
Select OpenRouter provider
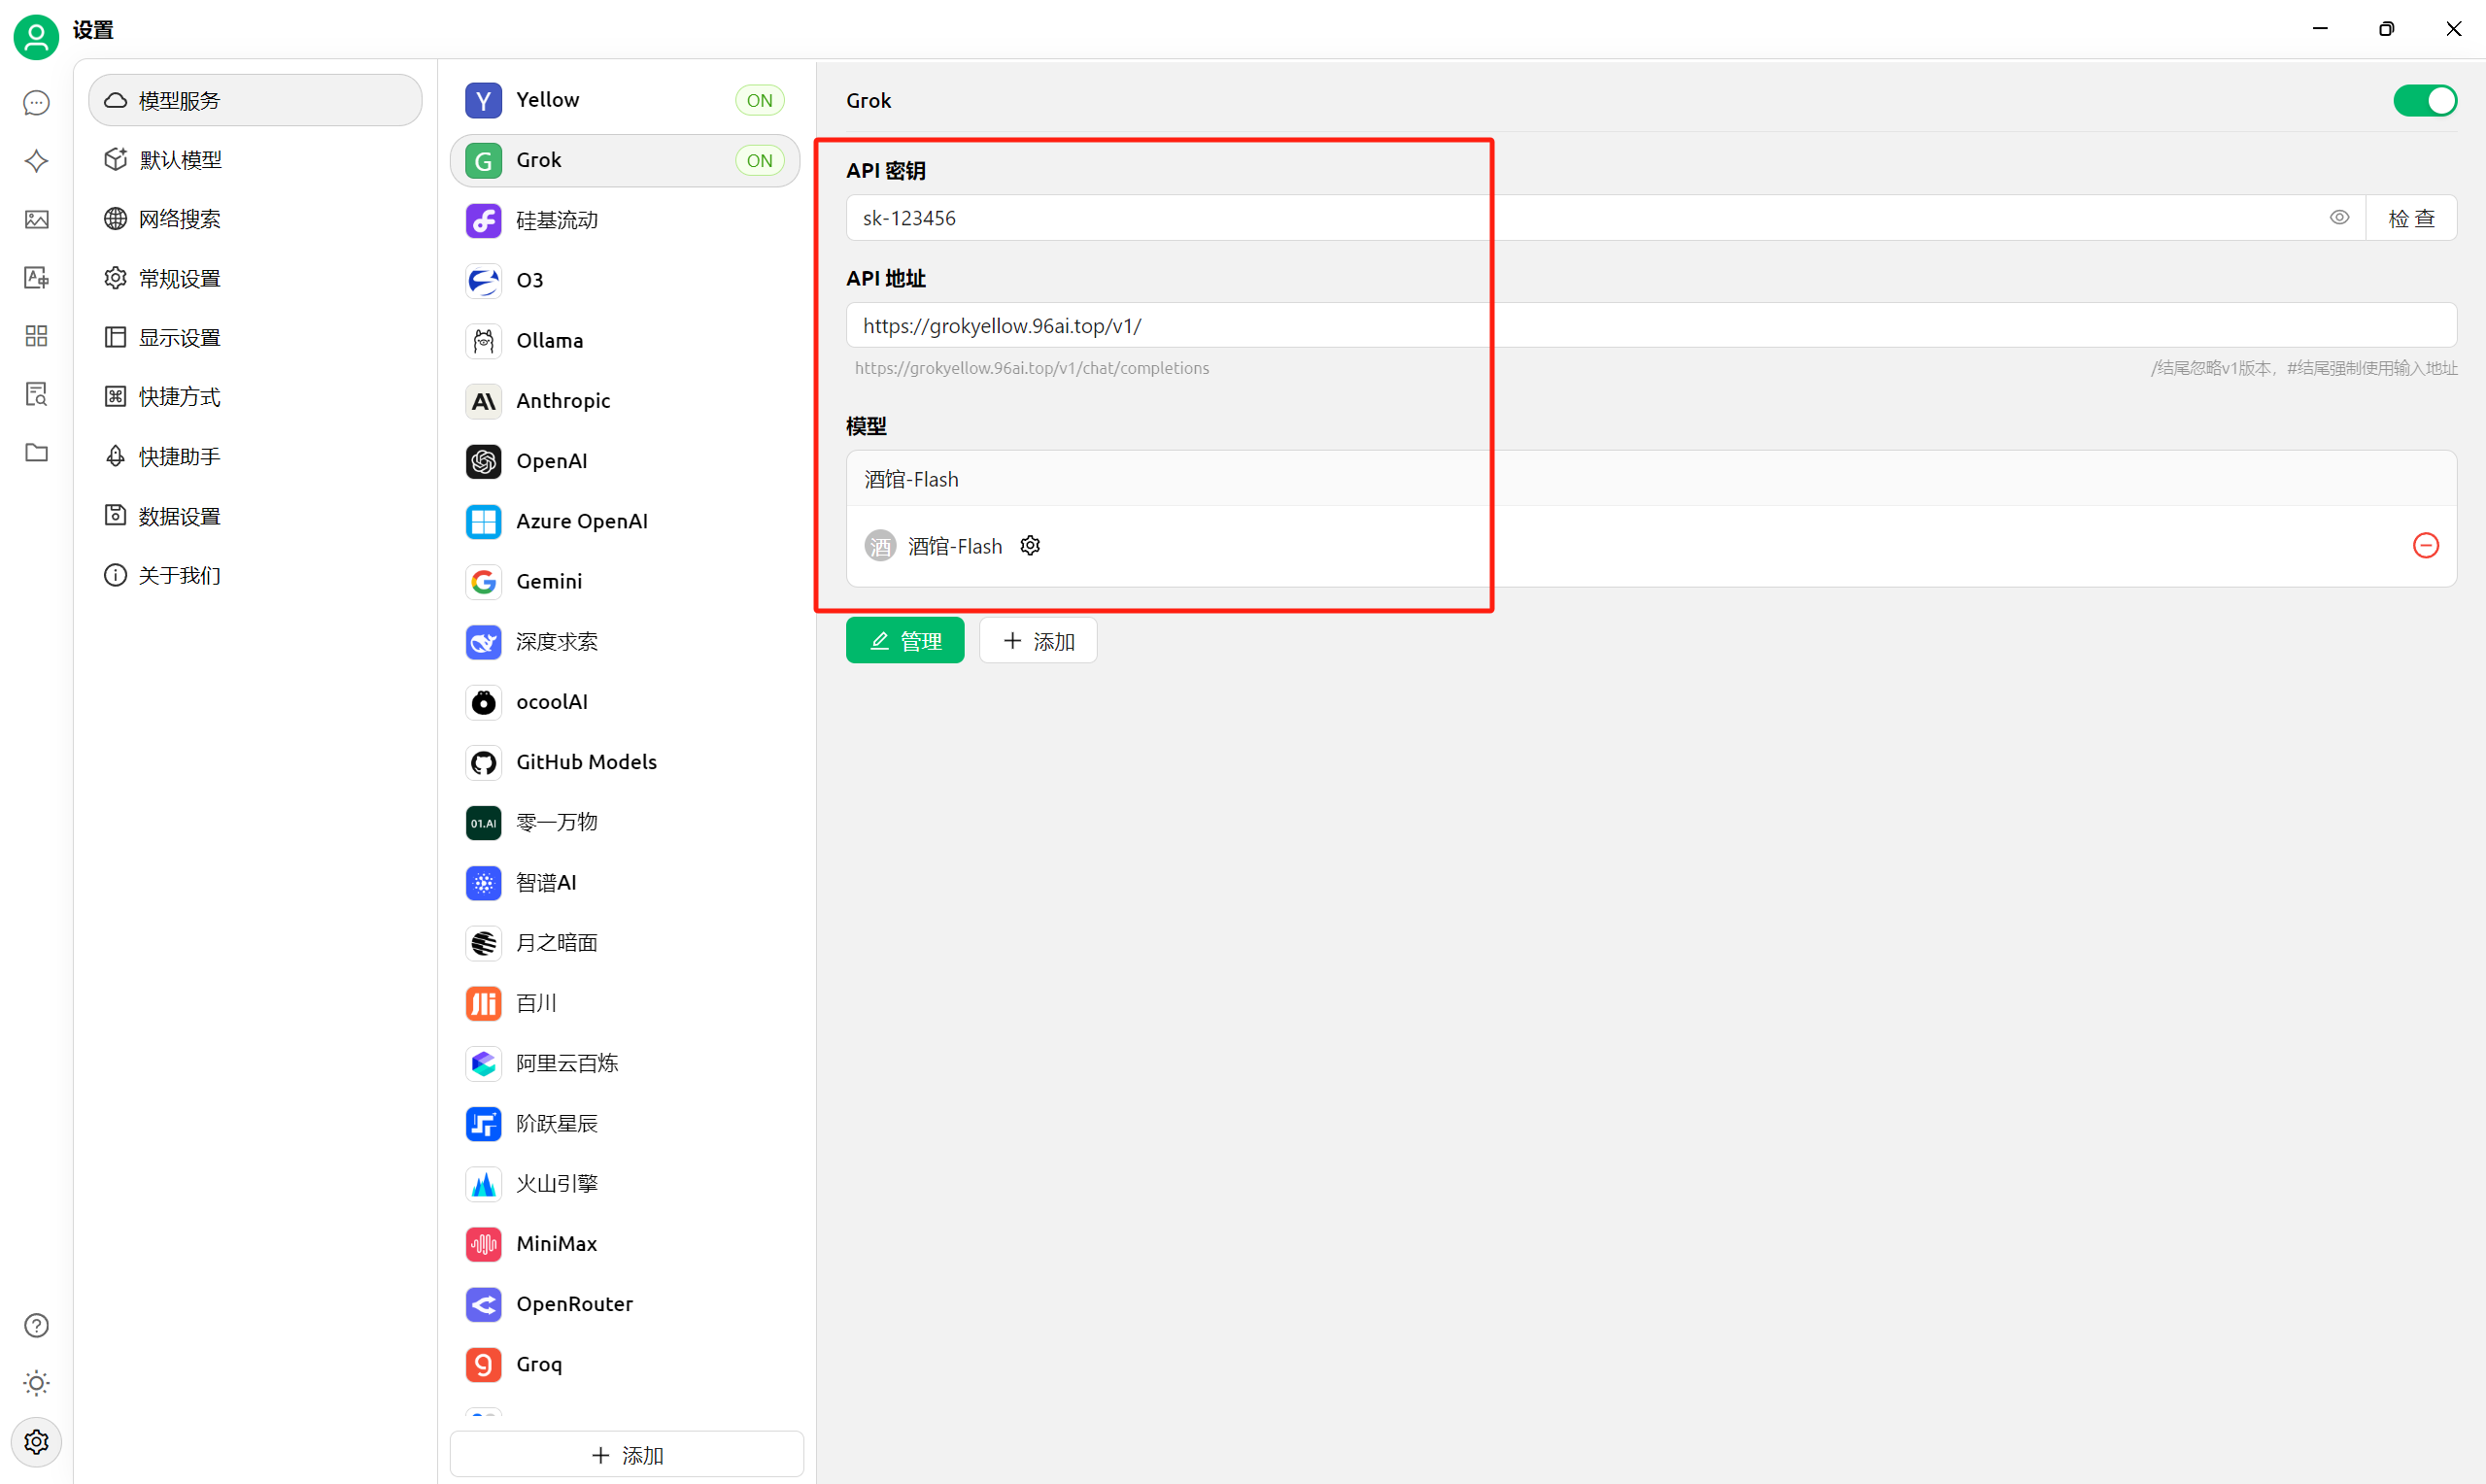point(625,1304)
